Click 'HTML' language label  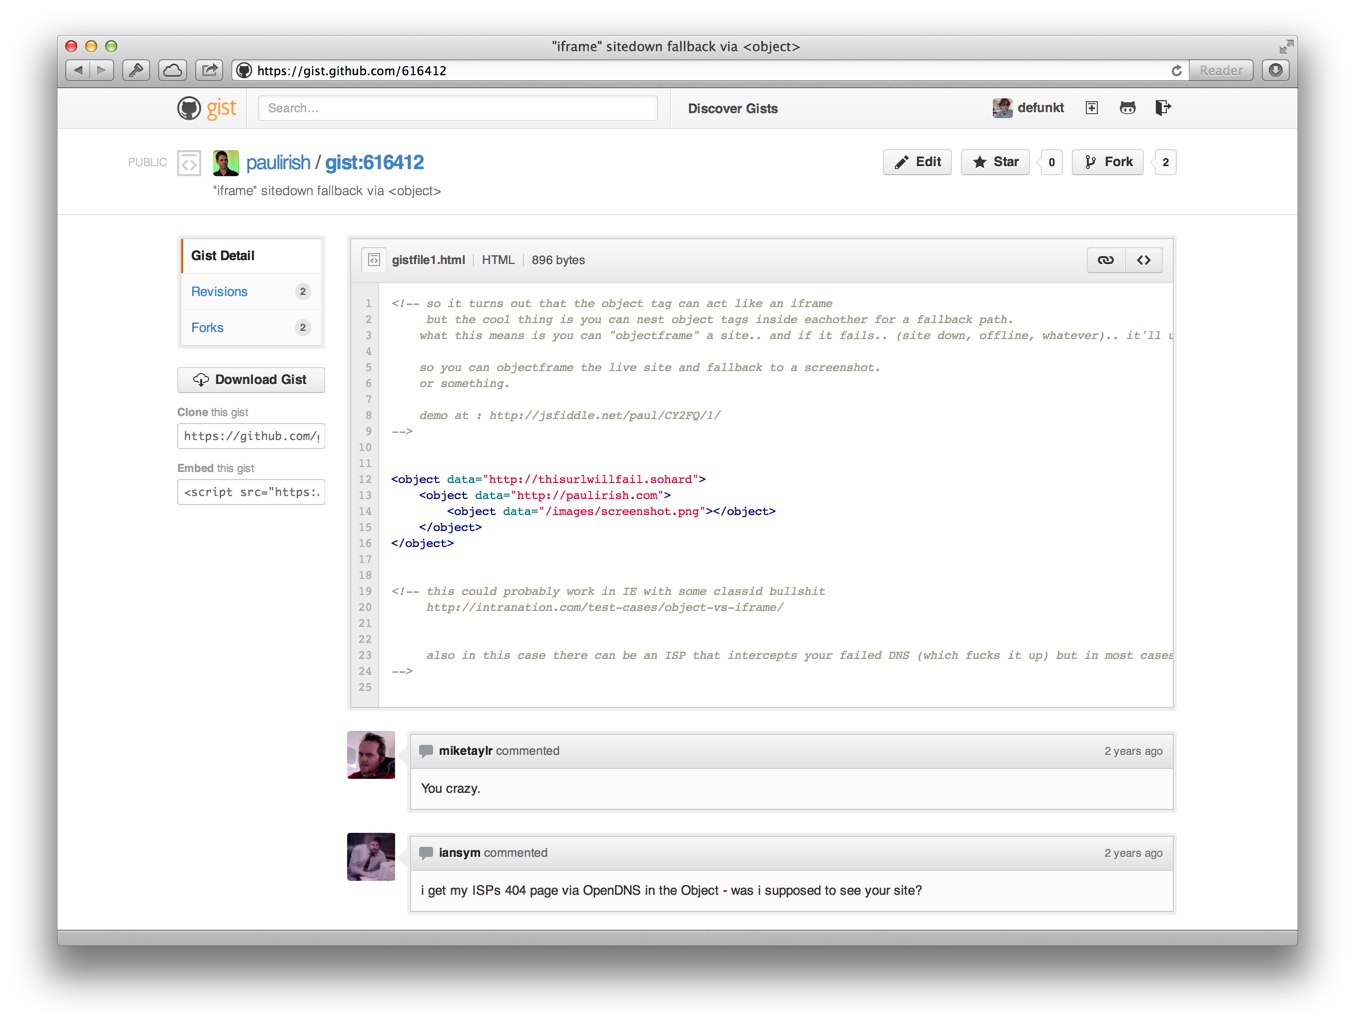tap(498, 260)
